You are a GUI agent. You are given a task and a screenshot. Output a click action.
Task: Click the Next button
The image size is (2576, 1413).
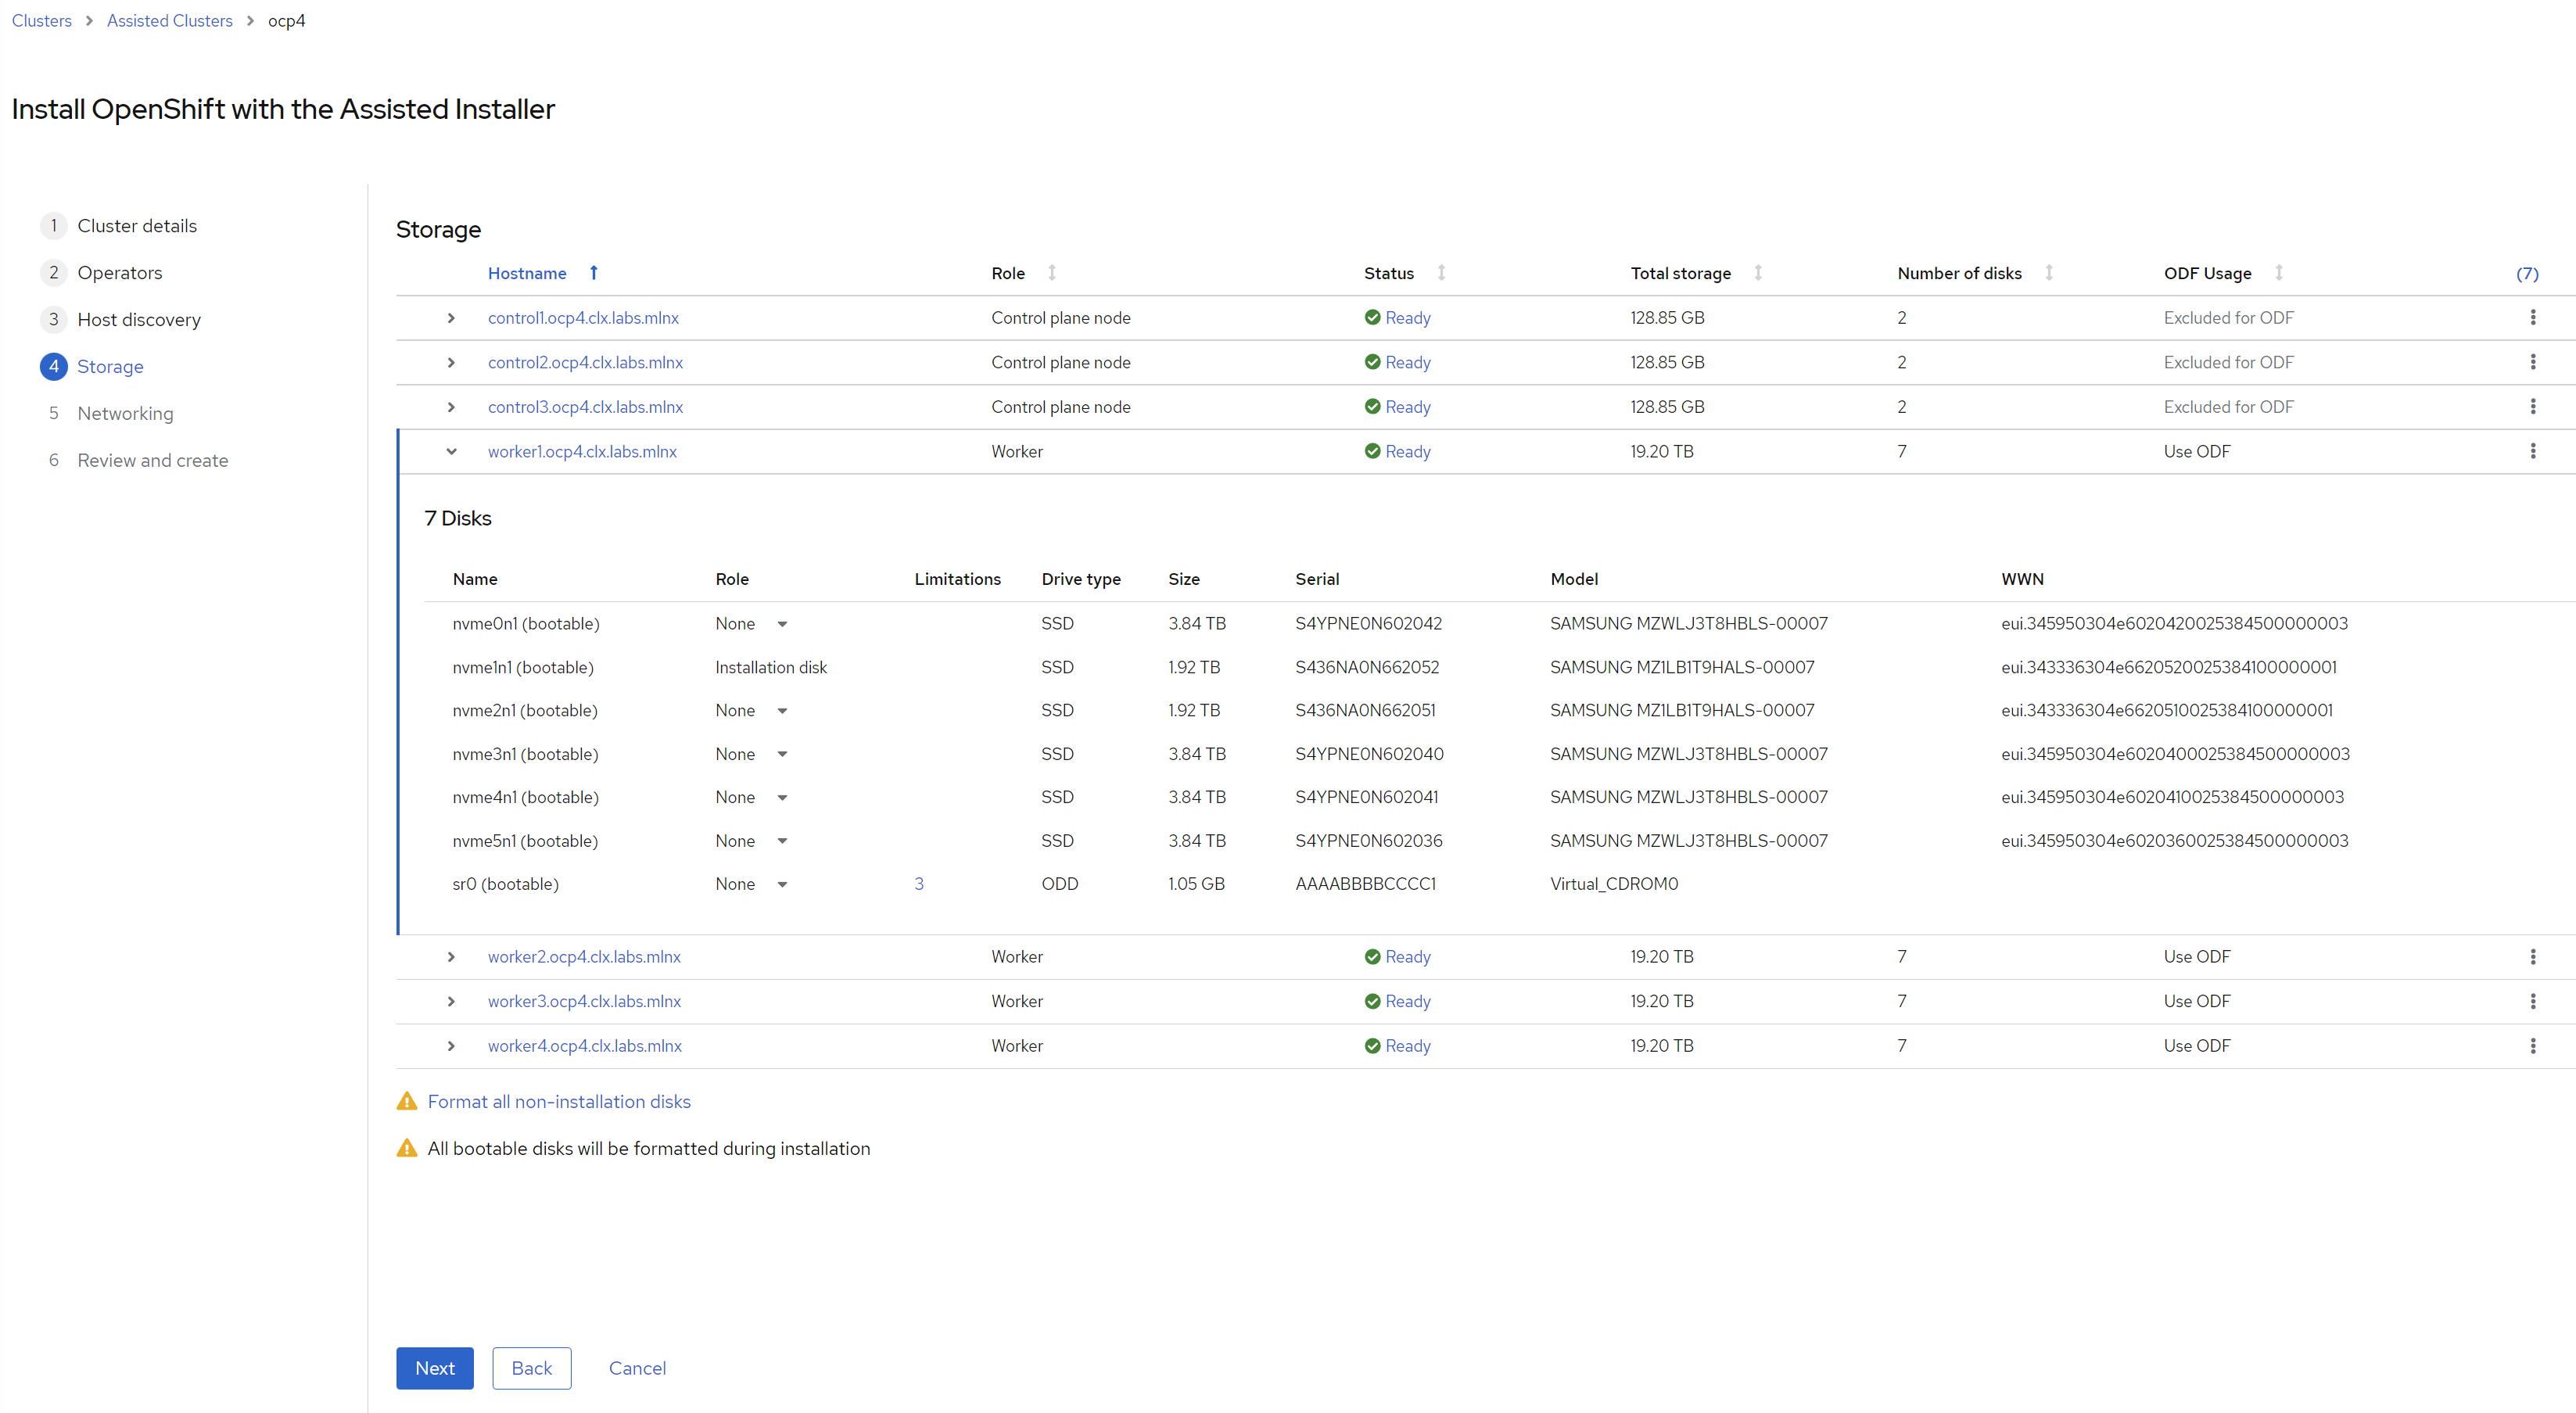click(x=435, y=1368)
